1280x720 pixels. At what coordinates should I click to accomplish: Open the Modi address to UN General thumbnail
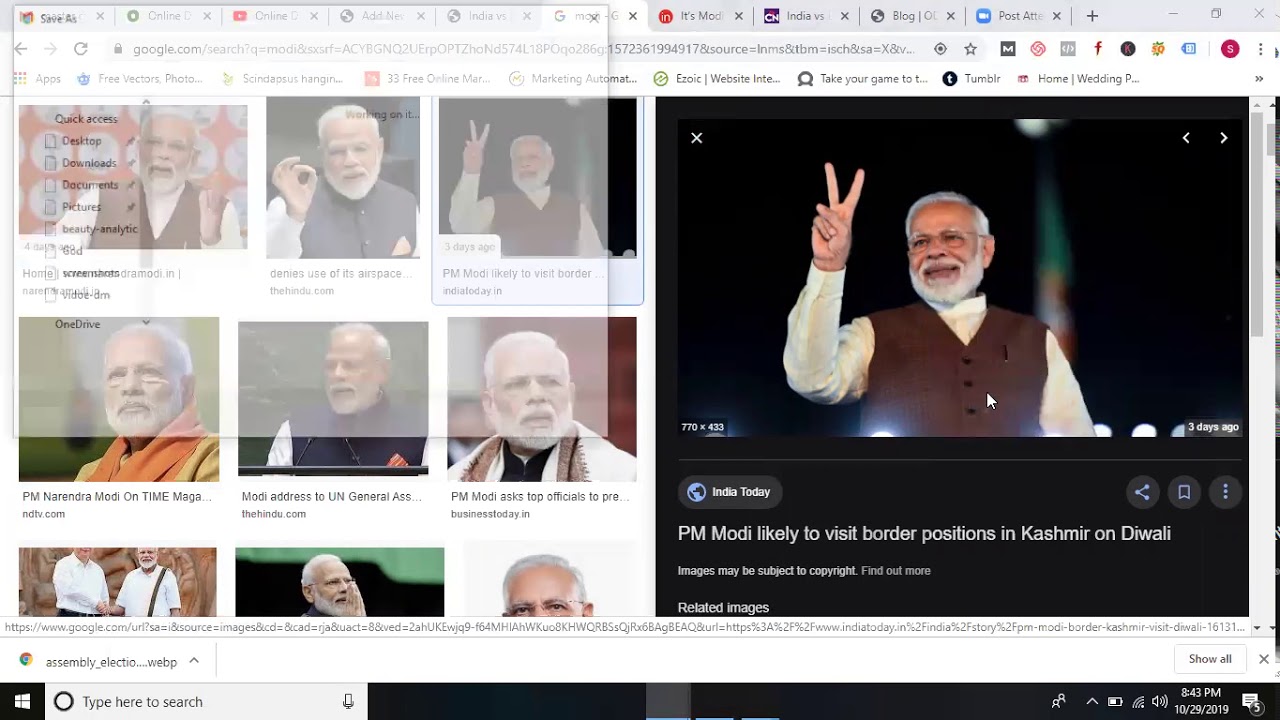(333, 399)
